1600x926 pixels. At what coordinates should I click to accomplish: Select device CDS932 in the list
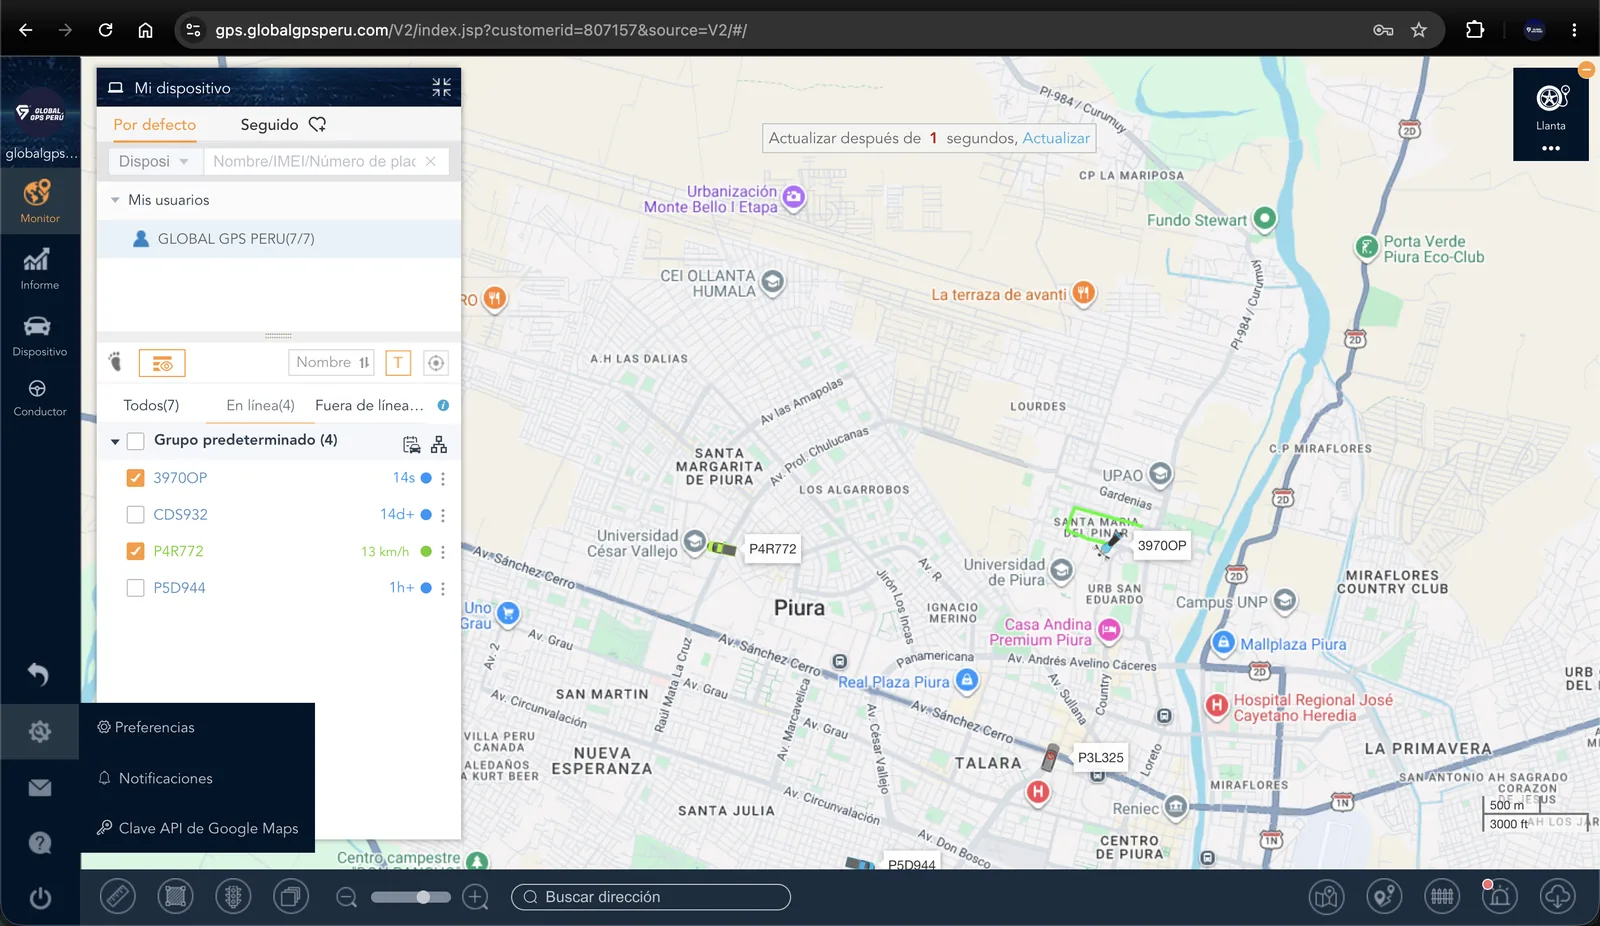(180, 515)
